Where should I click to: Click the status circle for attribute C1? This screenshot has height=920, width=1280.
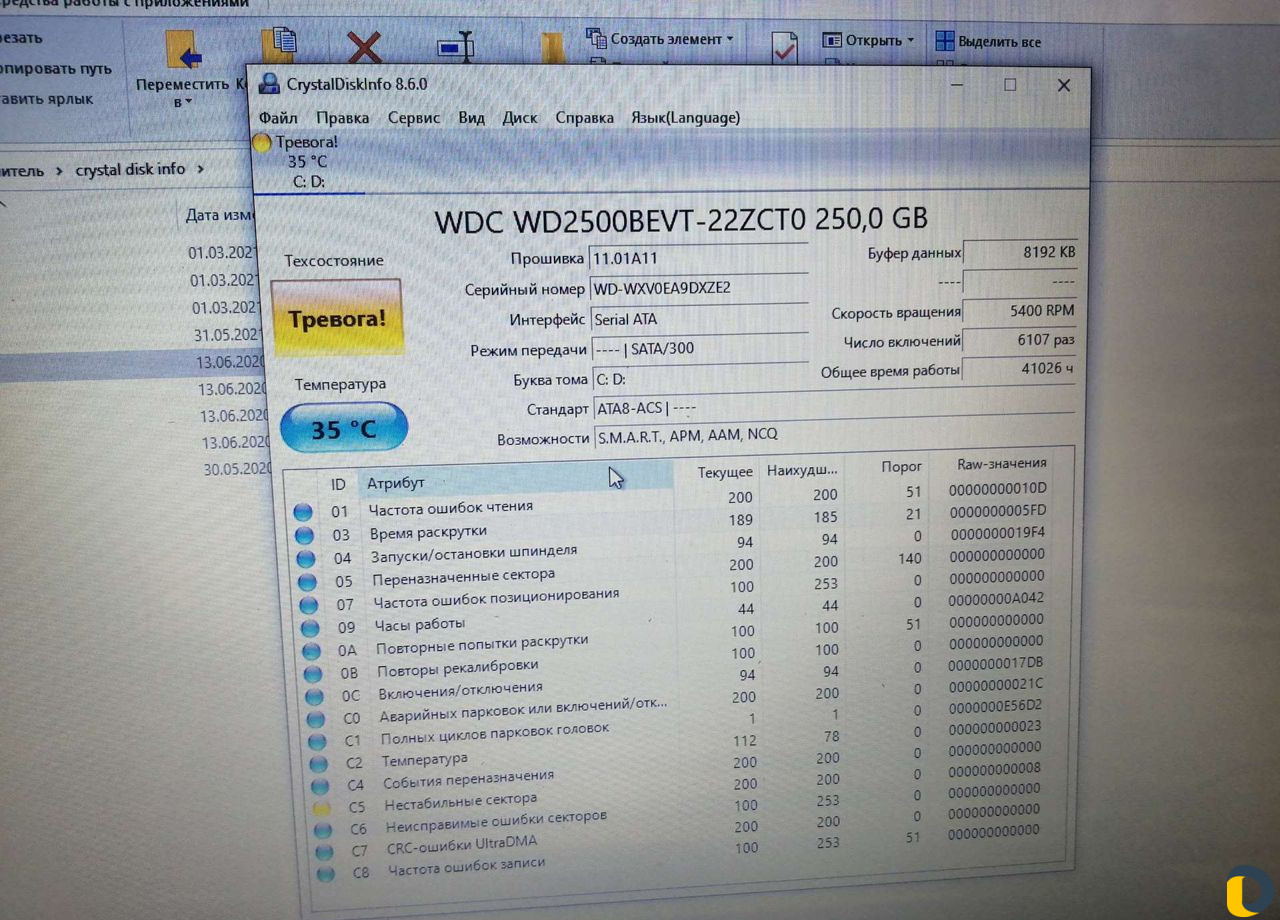(x=317, y=742)
